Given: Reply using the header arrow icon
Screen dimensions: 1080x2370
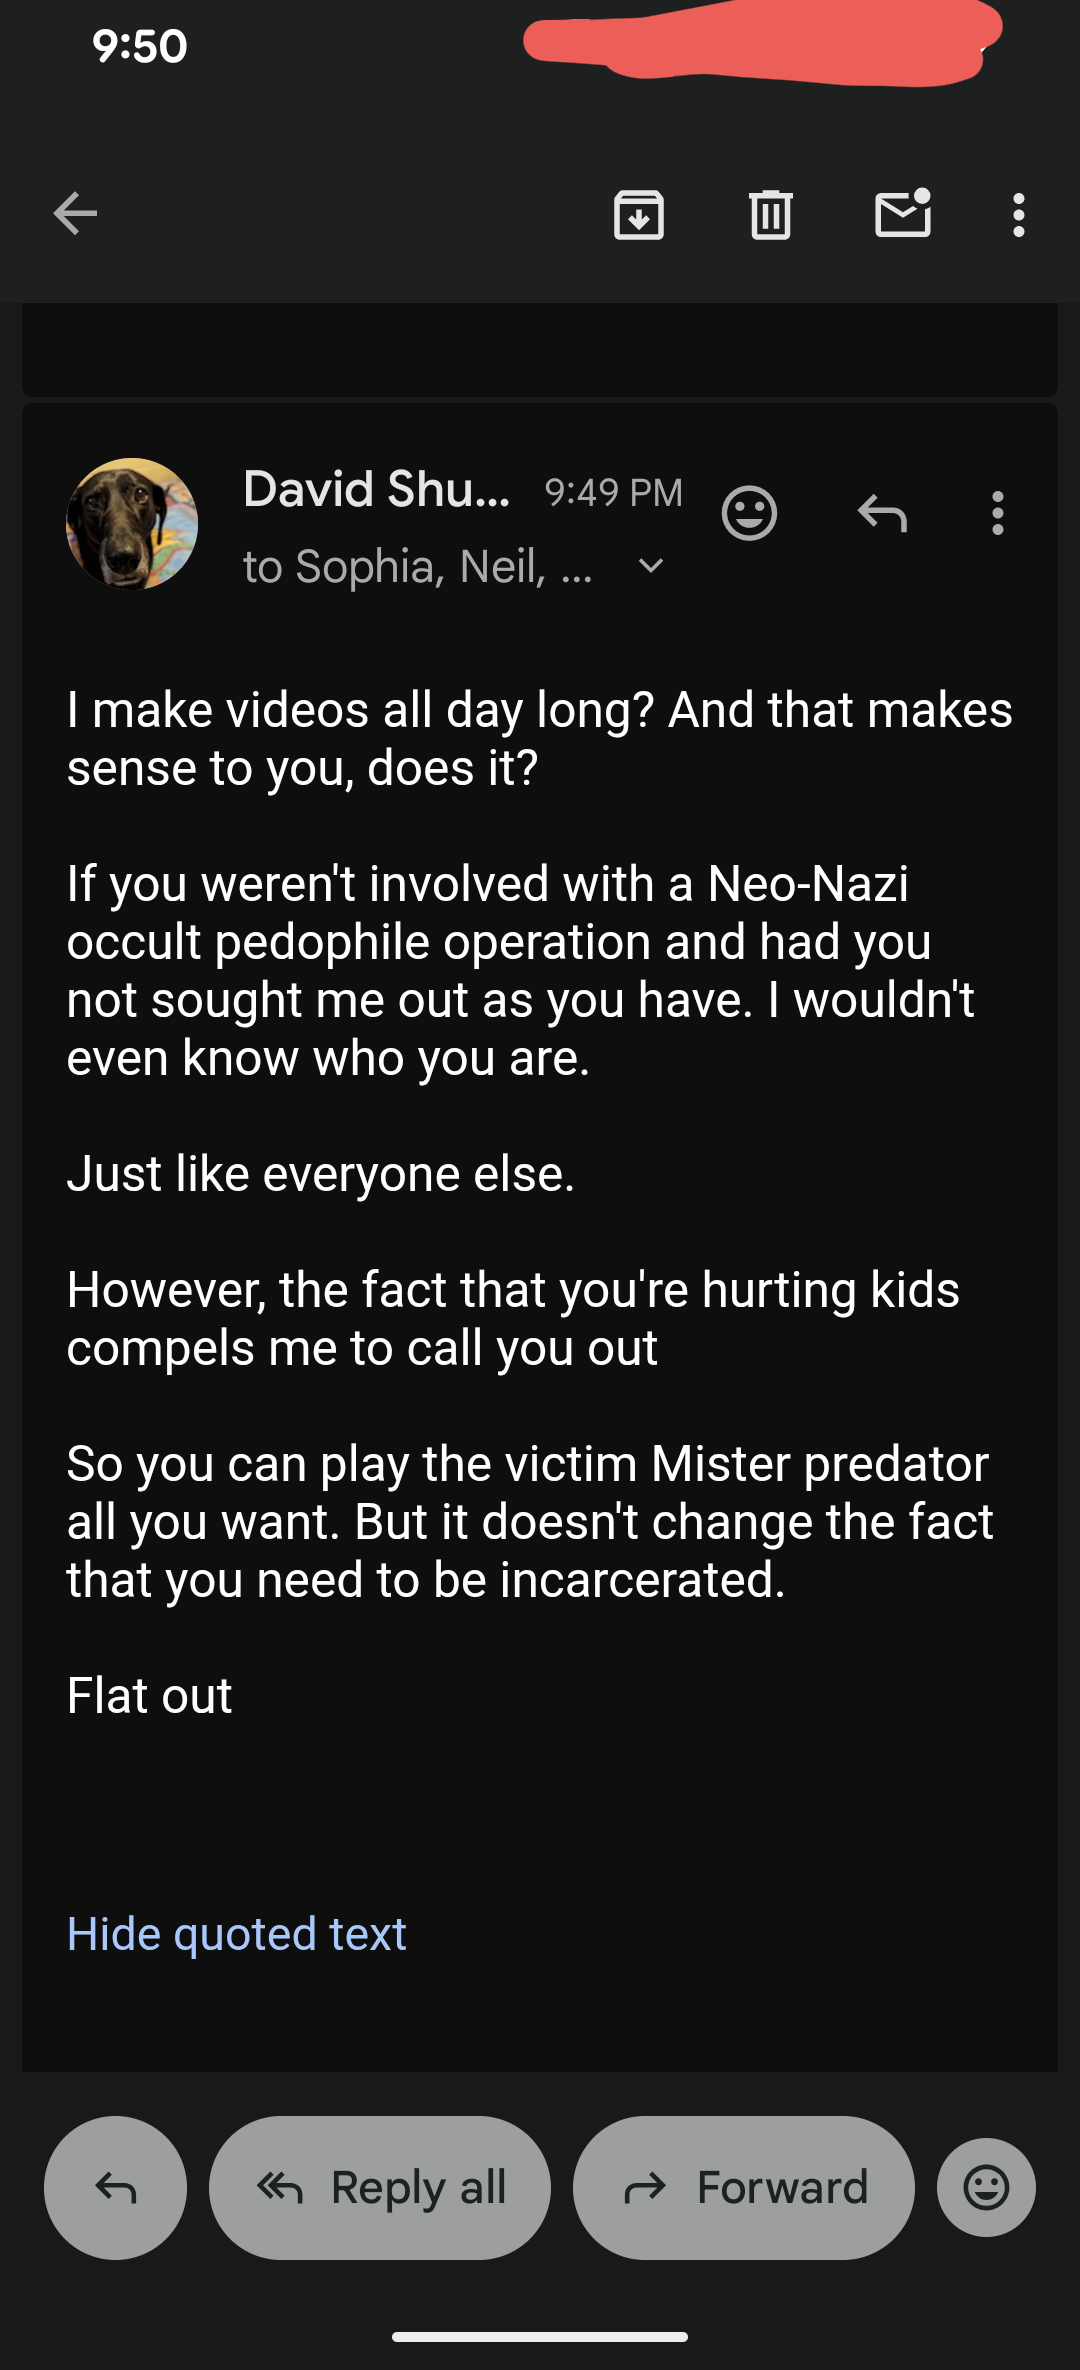Looking at the screenshot, I should point(882,514).
